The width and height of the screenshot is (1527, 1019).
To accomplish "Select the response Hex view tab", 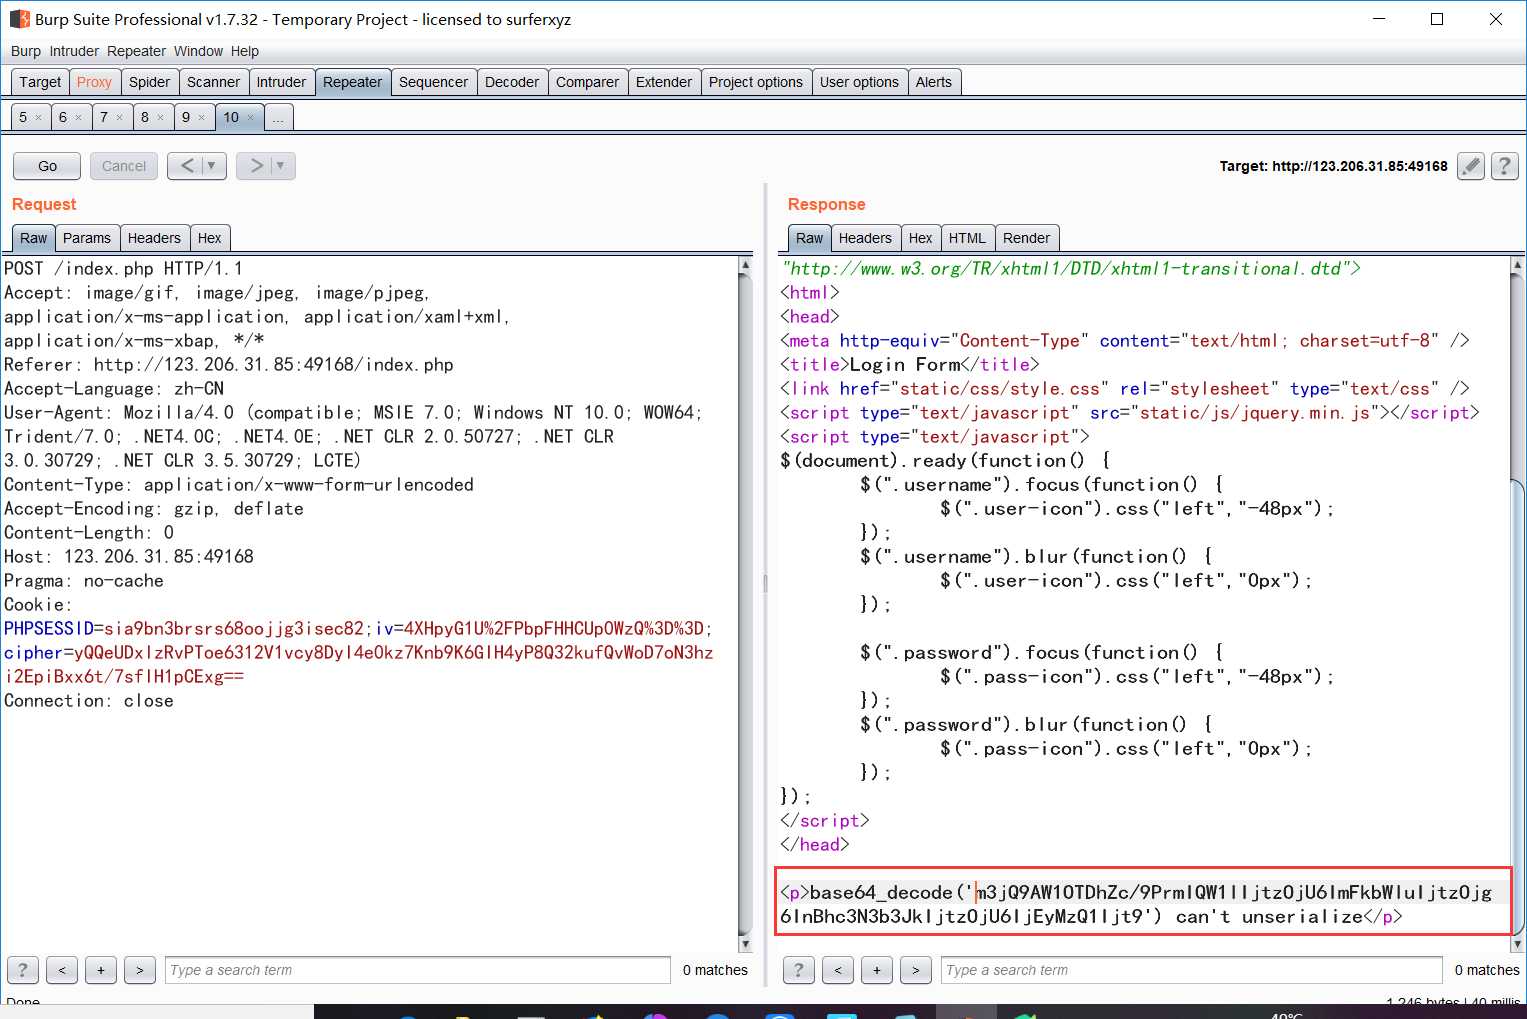I will (x=921, y=238).
